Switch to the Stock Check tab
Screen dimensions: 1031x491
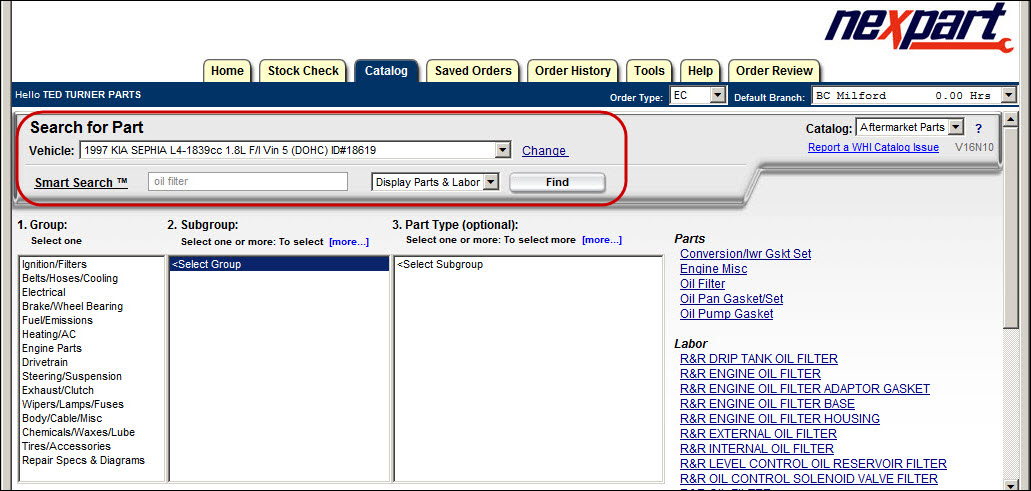[x=303, y=71]
